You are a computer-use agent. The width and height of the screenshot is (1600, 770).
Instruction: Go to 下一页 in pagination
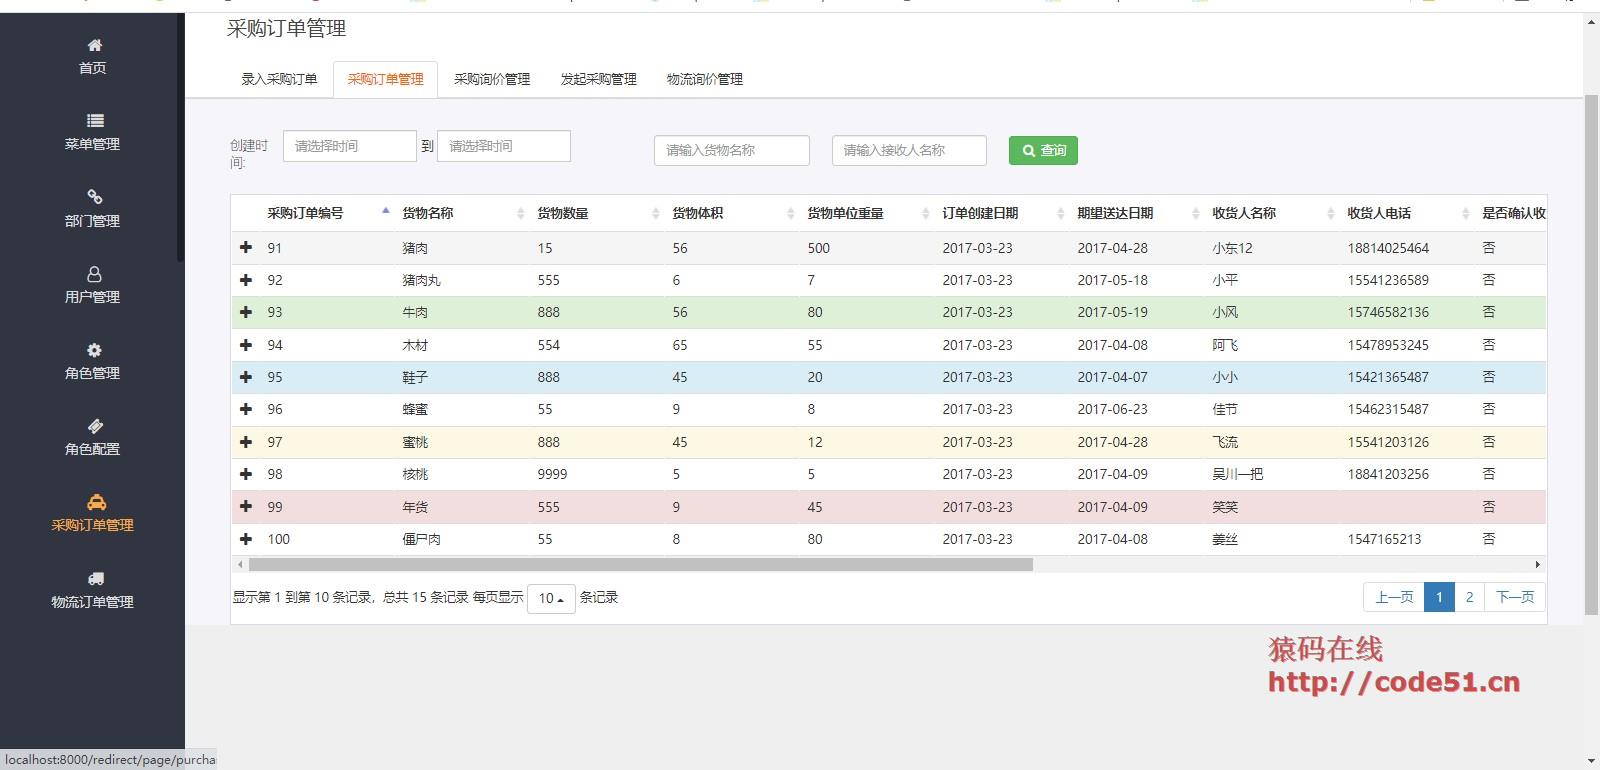(x=1515, y=597)
